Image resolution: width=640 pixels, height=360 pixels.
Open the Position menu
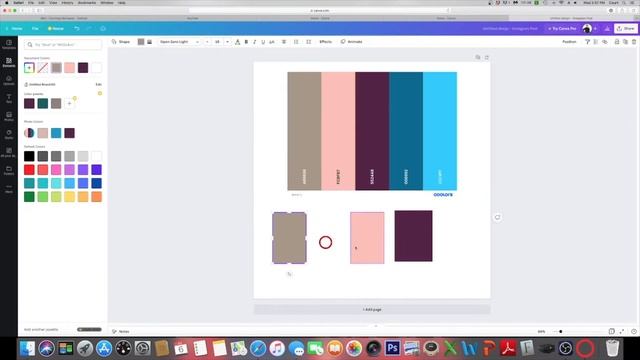coord(569,42)
